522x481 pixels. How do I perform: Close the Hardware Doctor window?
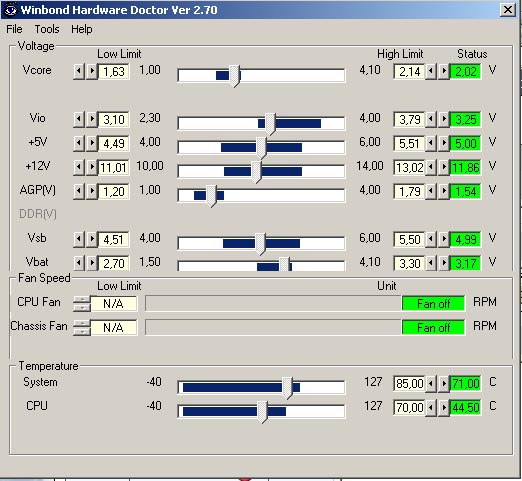508,10
